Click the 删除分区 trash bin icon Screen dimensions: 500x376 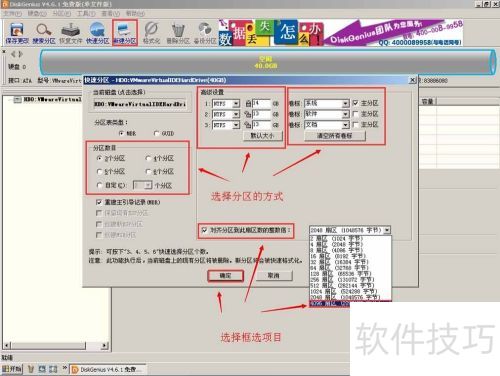(x=178, y=33)
